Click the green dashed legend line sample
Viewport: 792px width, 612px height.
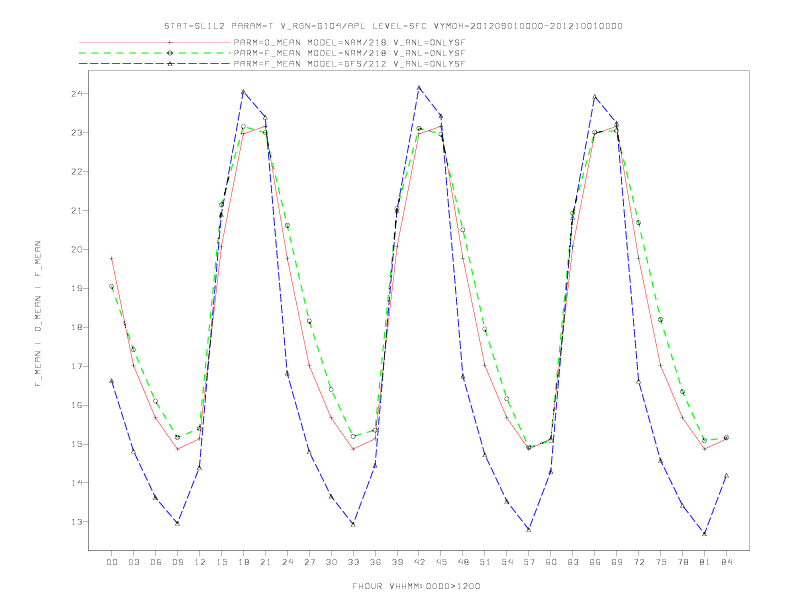(x=155, y=53)
